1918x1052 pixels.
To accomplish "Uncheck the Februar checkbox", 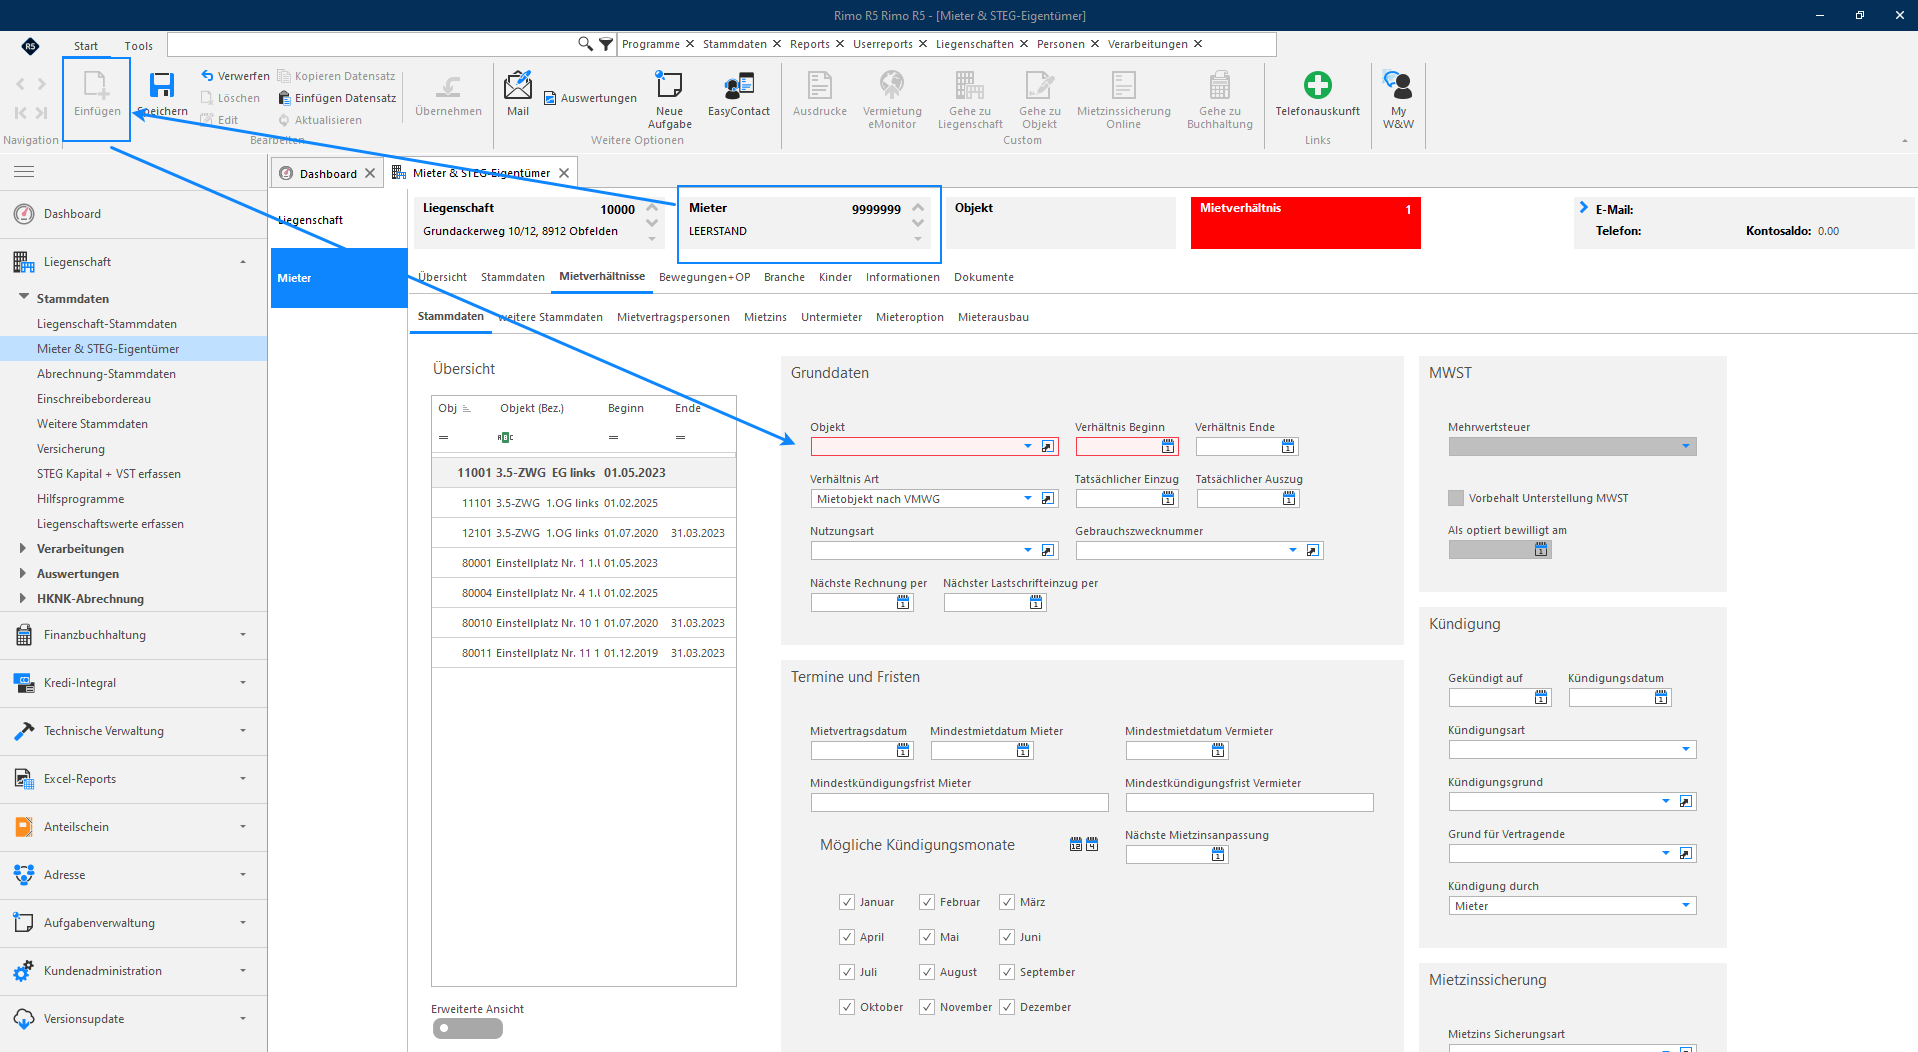I will tap(927, 902).
